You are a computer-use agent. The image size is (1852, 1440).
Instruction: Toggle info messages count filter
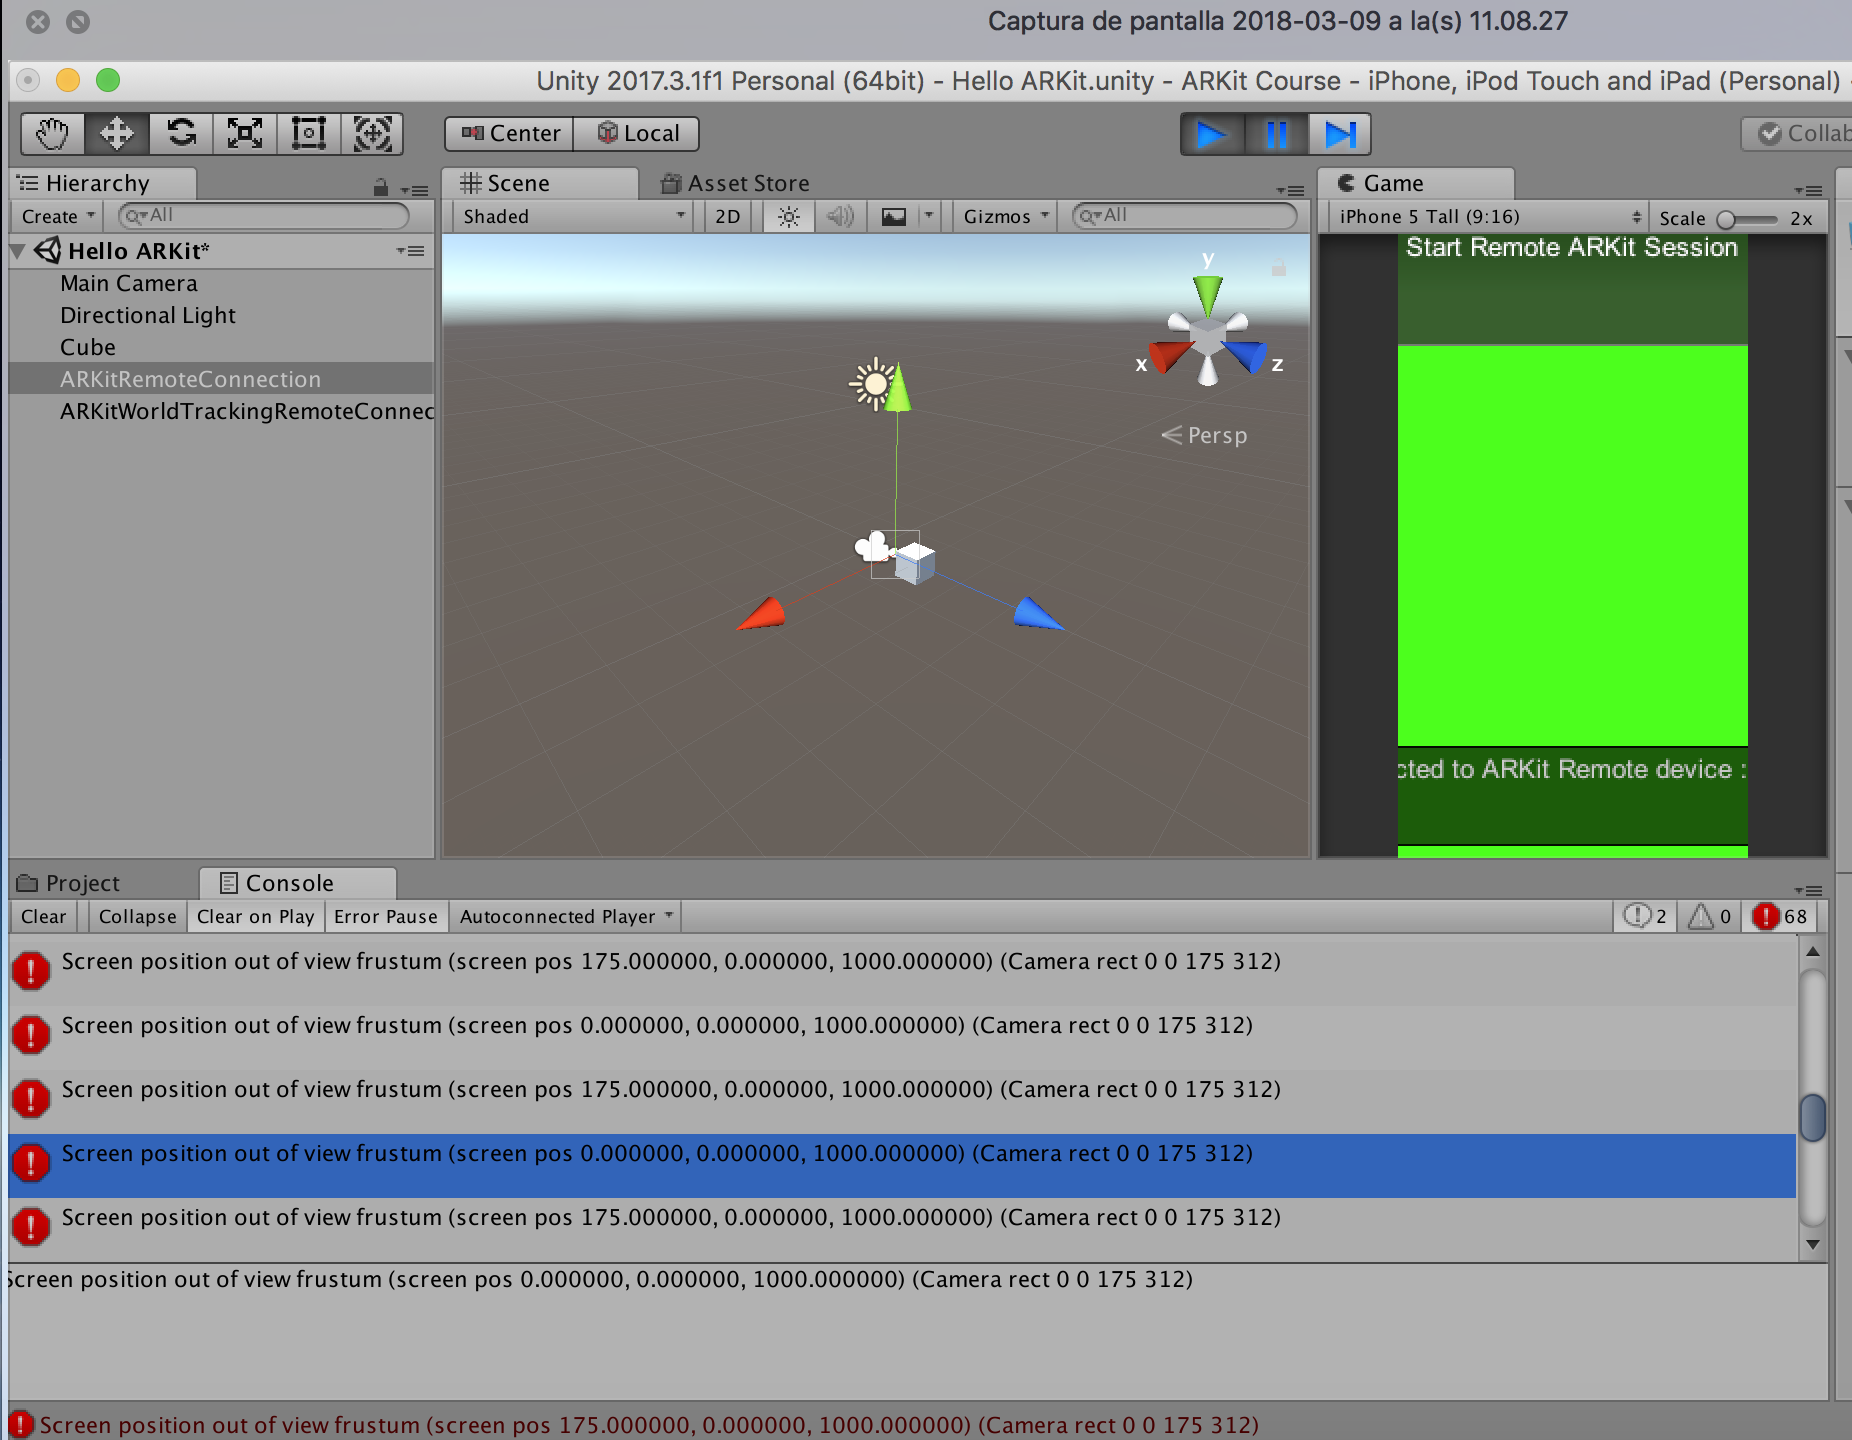1645,917
